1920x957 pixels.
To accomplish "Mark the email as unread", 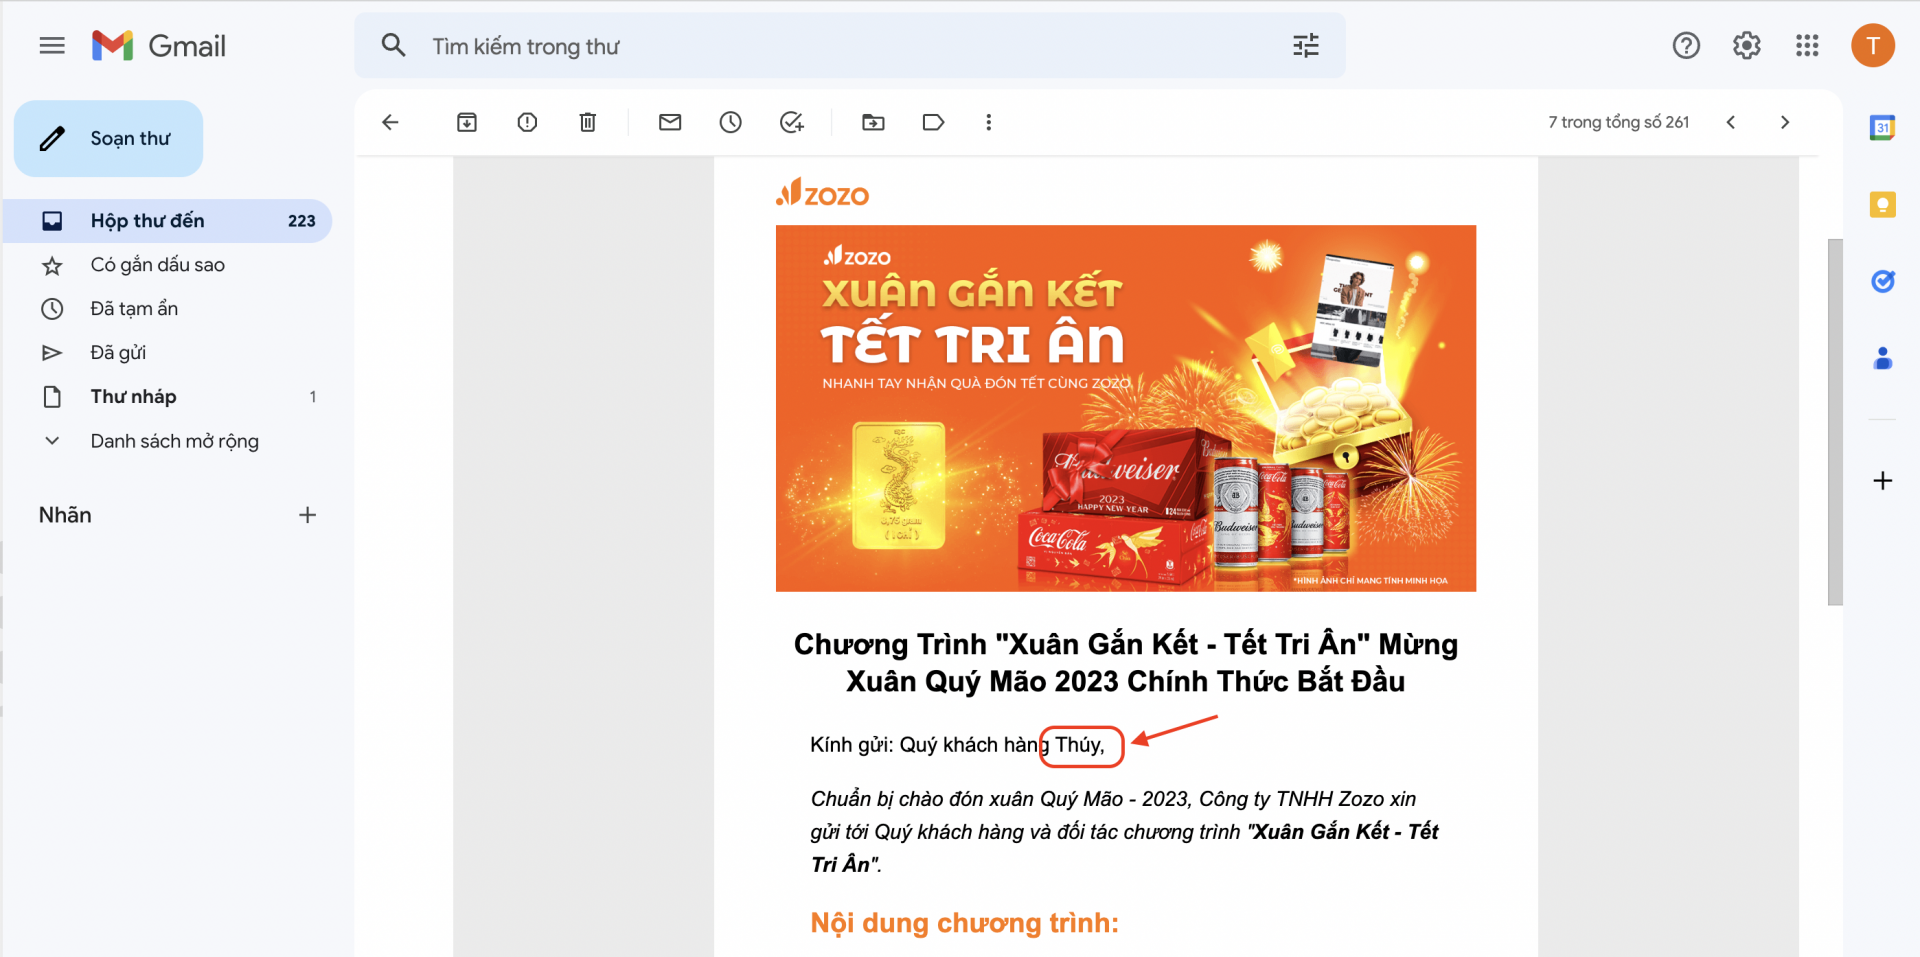I will point(670,122).
